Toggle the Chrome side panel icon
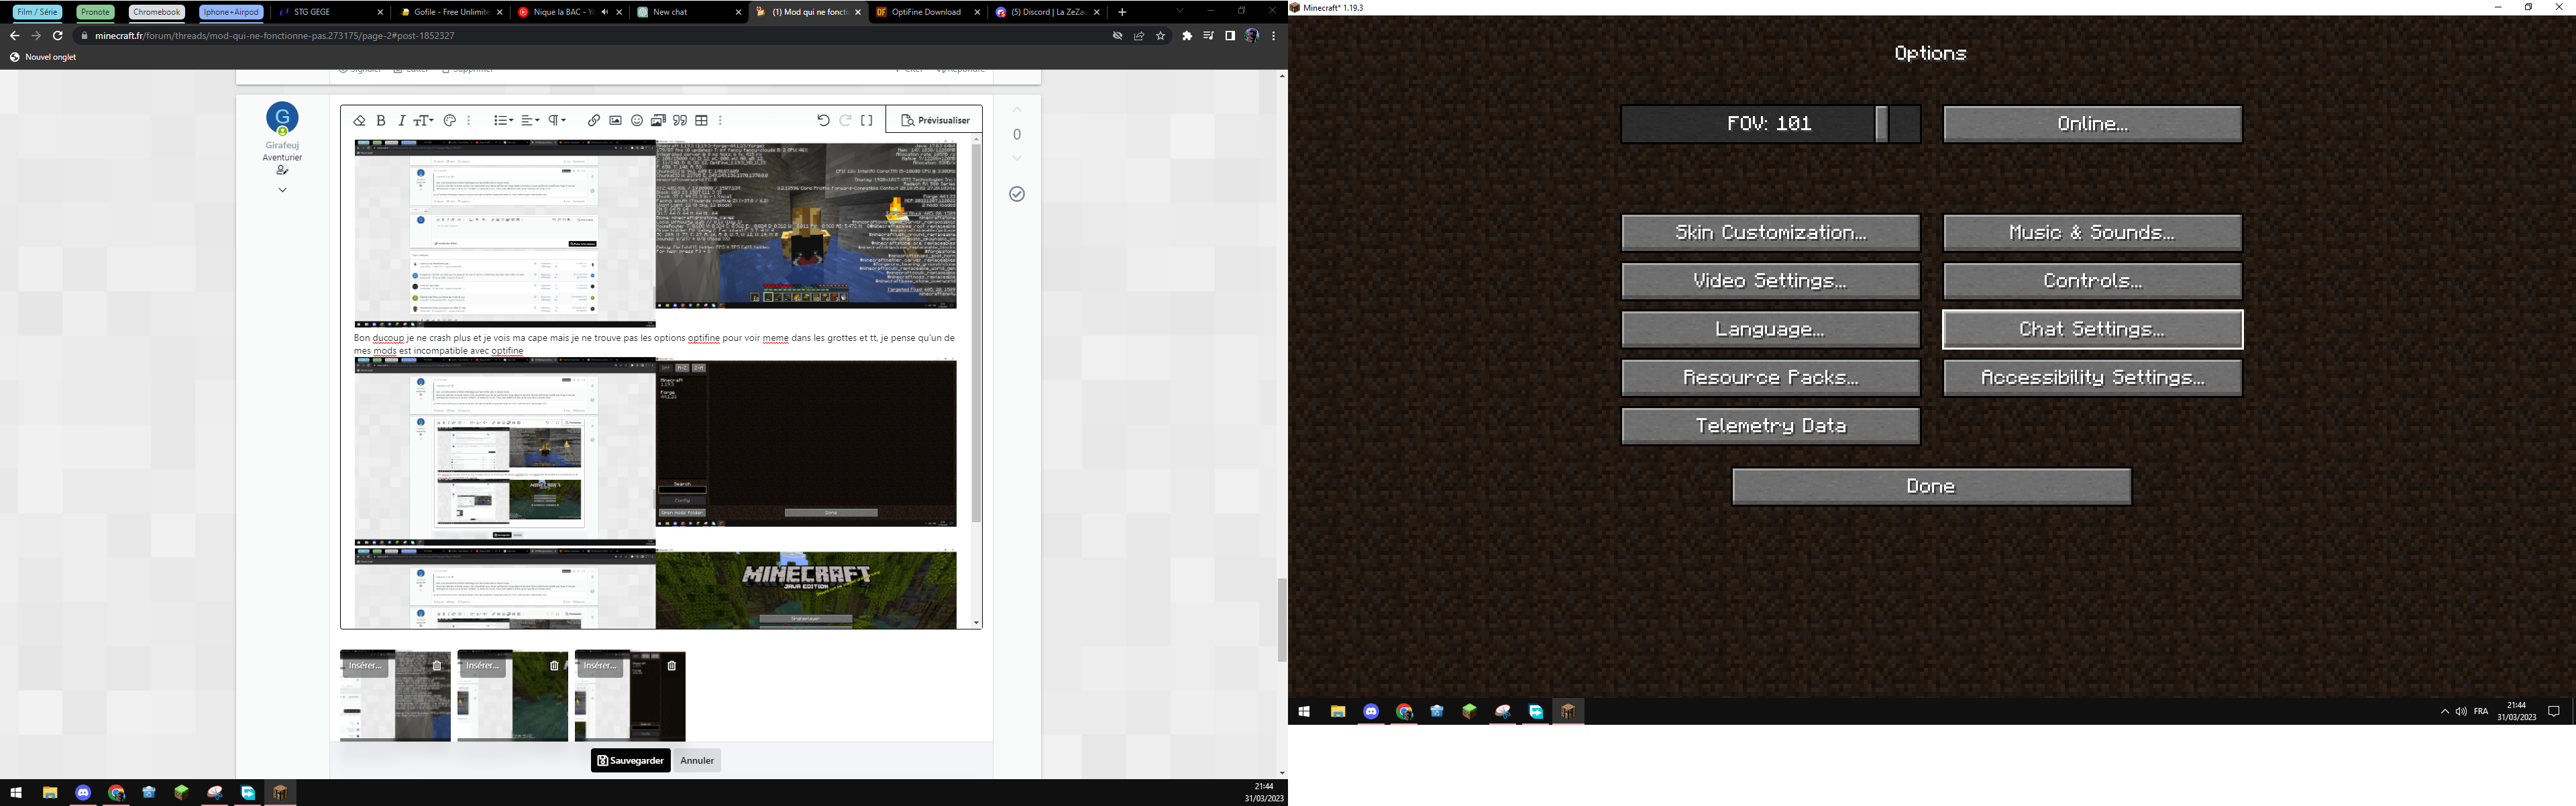2576x806 pixels. pos(1230,35)
